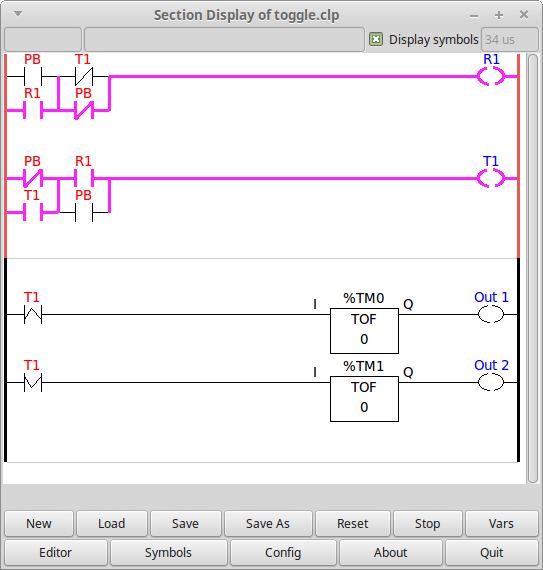The width and height of the screenshot is (543, 570).
Task: Toggle the Display symbols checkbox
Action: pyautogui.click(x=376, y=39)
